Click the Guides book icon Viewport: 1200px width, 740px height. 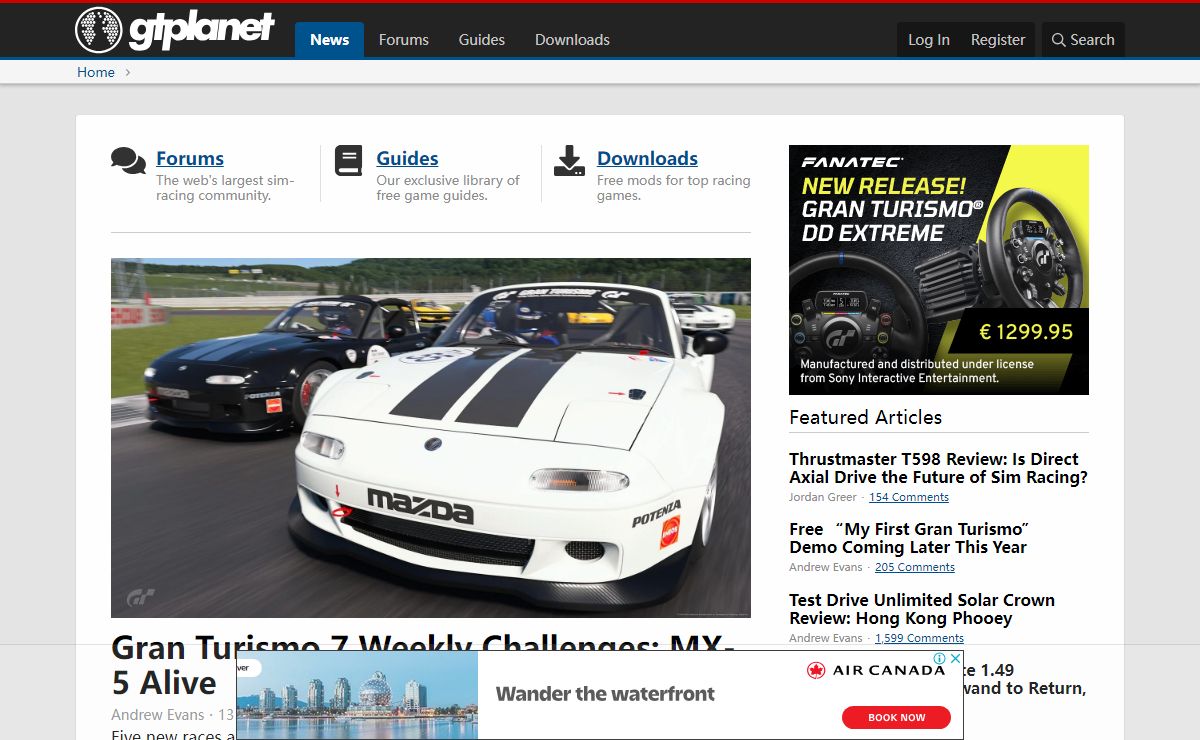click(x=348, y=161)
